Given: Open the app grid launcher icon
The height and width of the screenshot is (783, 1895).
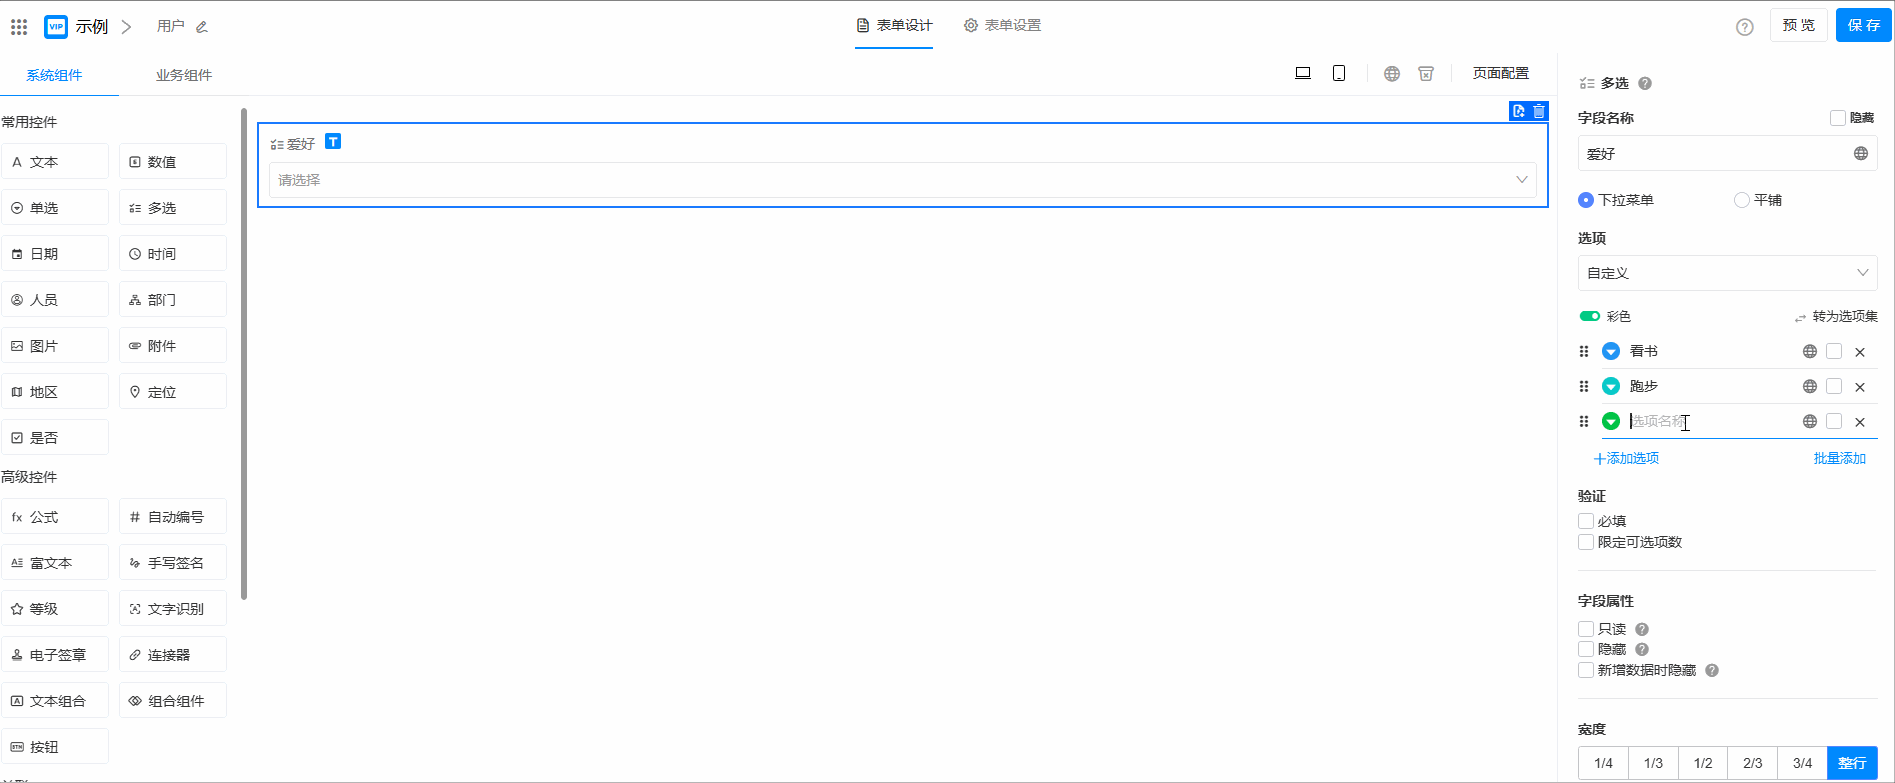Looking at the screenshot, I should tap(19, 27).
